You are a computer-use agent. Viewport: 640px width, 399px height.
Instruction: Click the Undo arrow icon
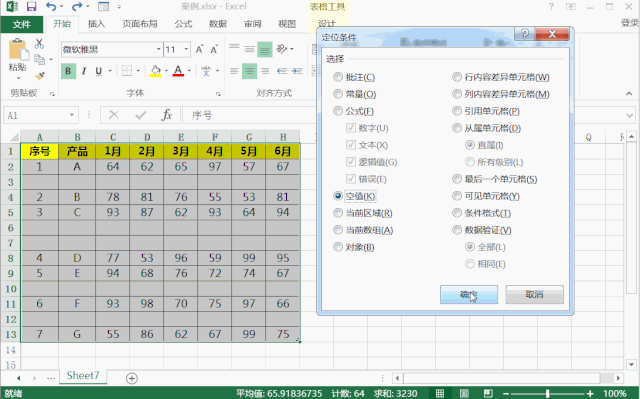coord(51,7)
